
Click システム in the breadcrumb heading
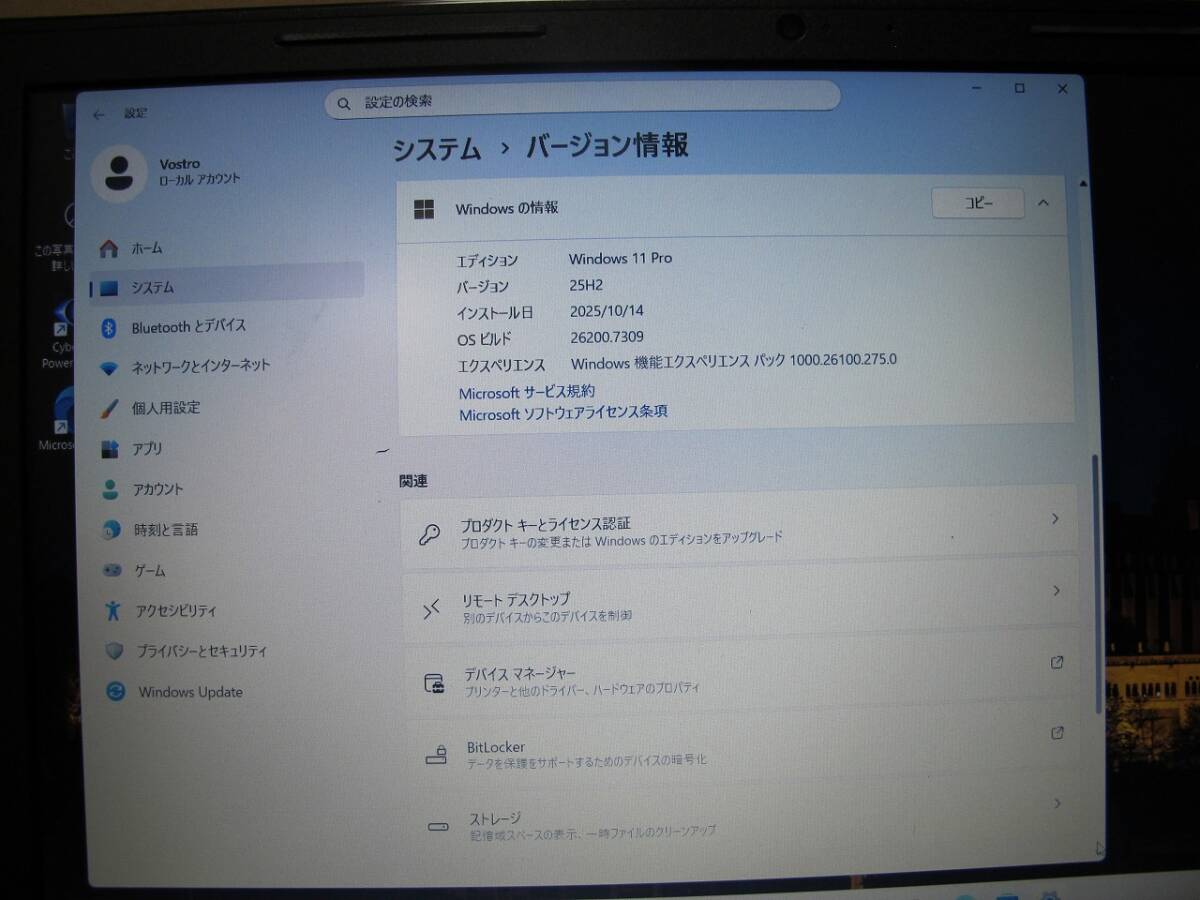[436, 149]
